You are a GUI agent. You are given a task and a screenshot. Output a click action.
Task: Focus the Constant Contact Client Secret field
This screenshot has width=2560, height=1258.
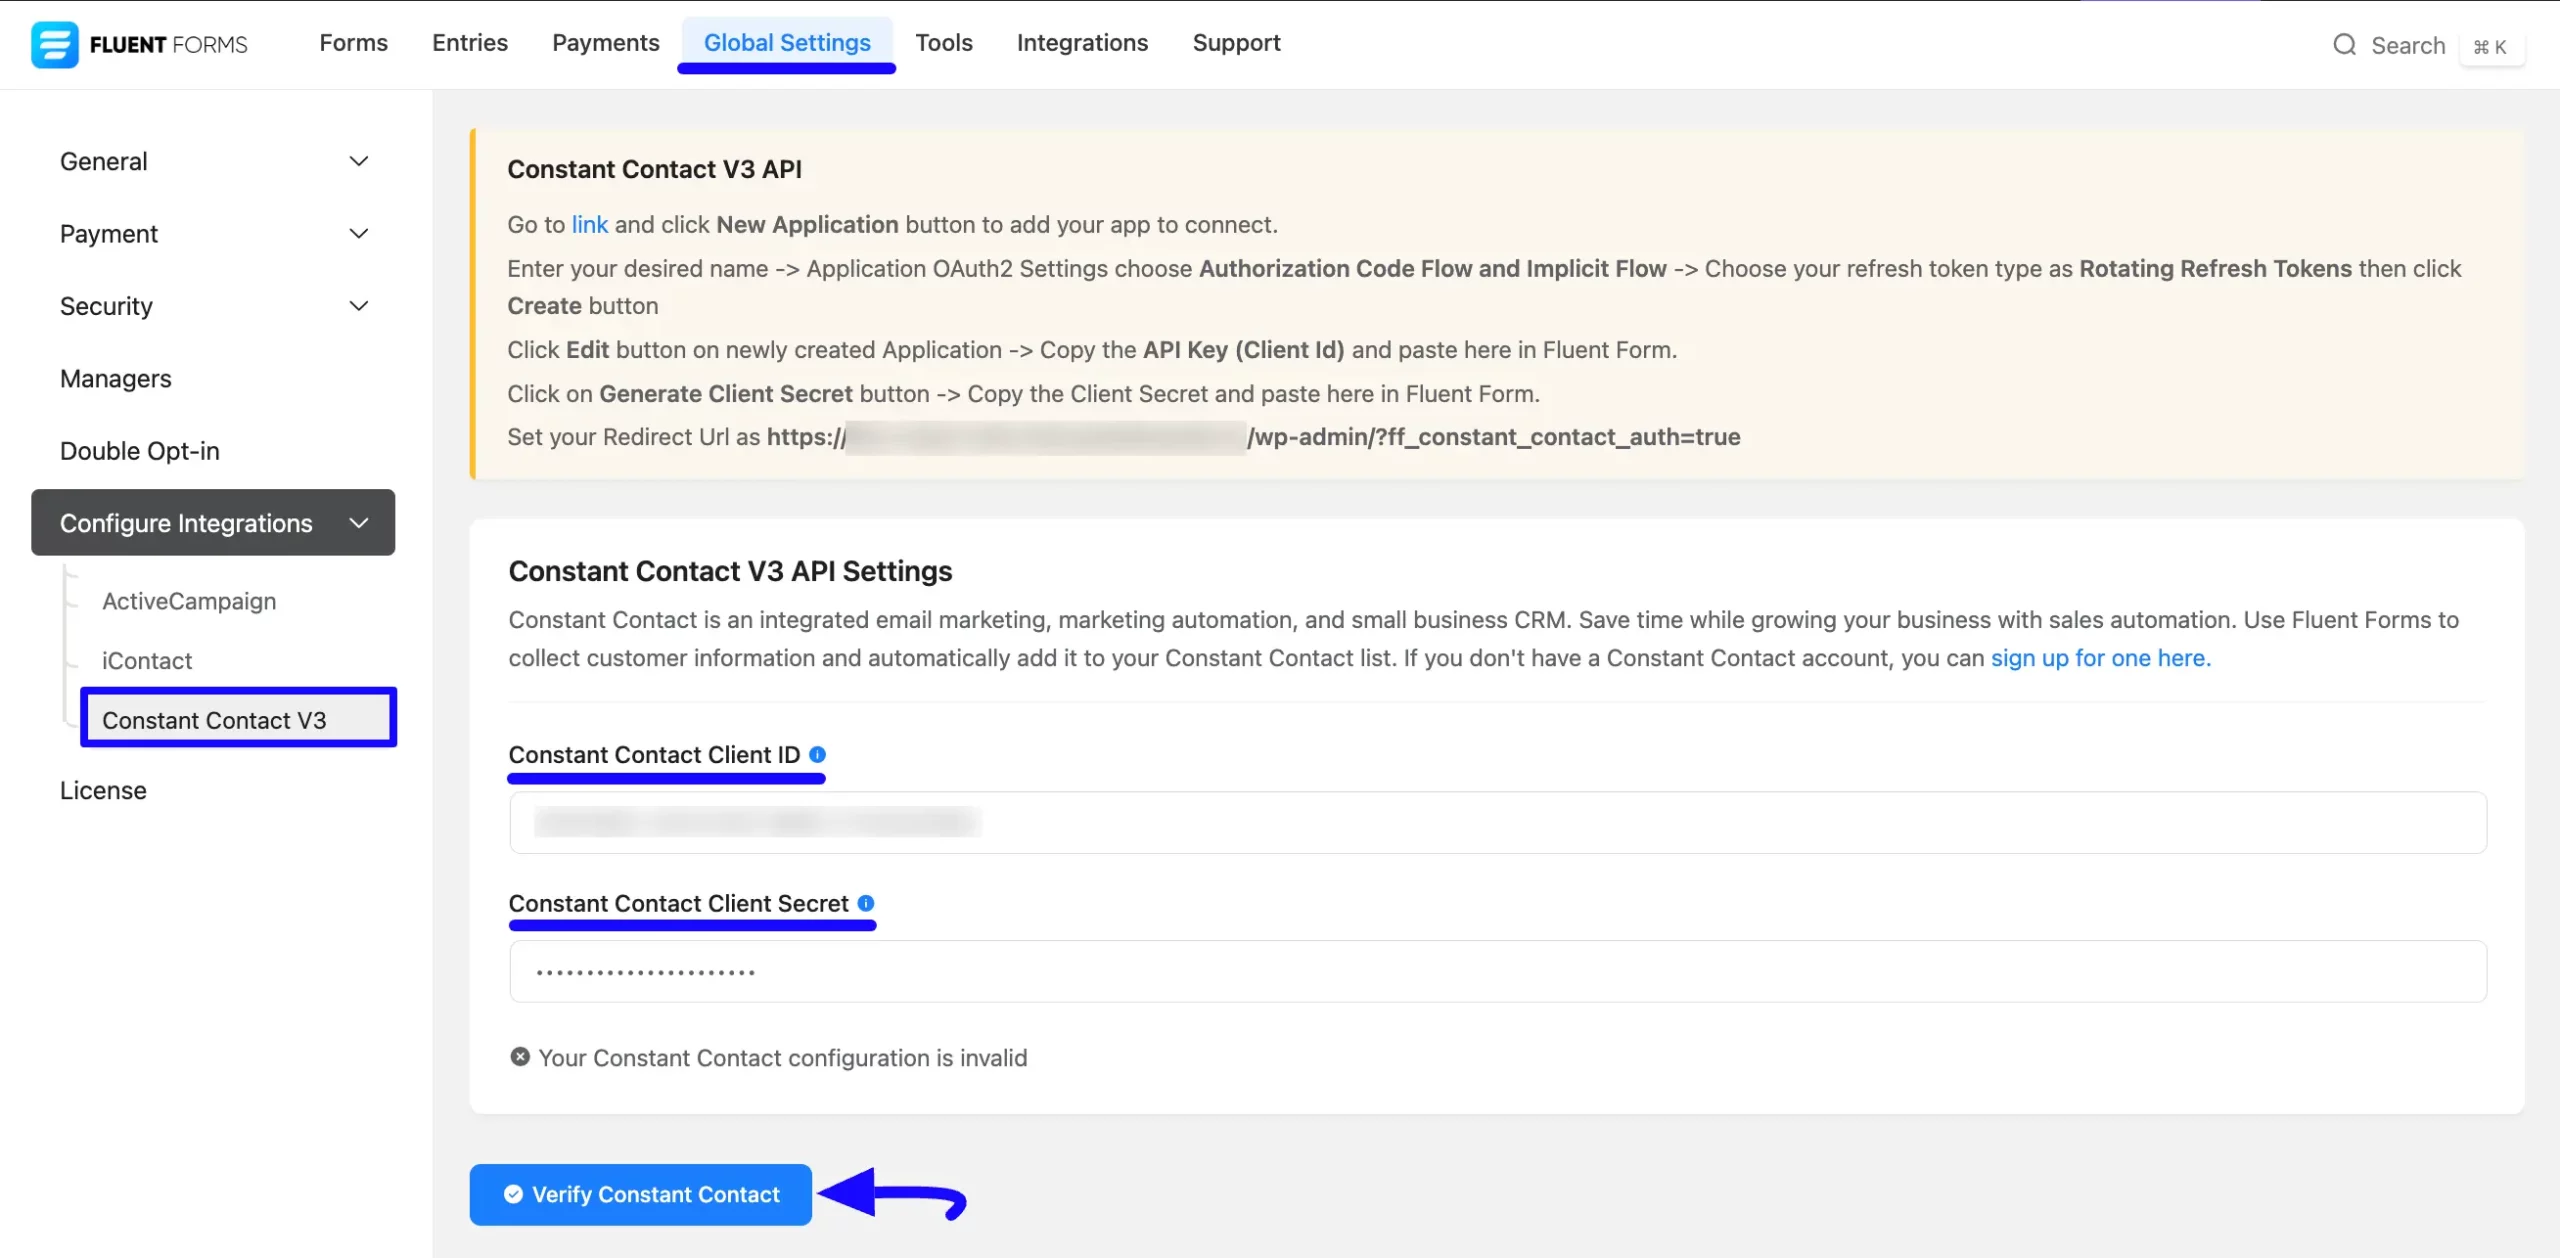[x=1498, y=971]
